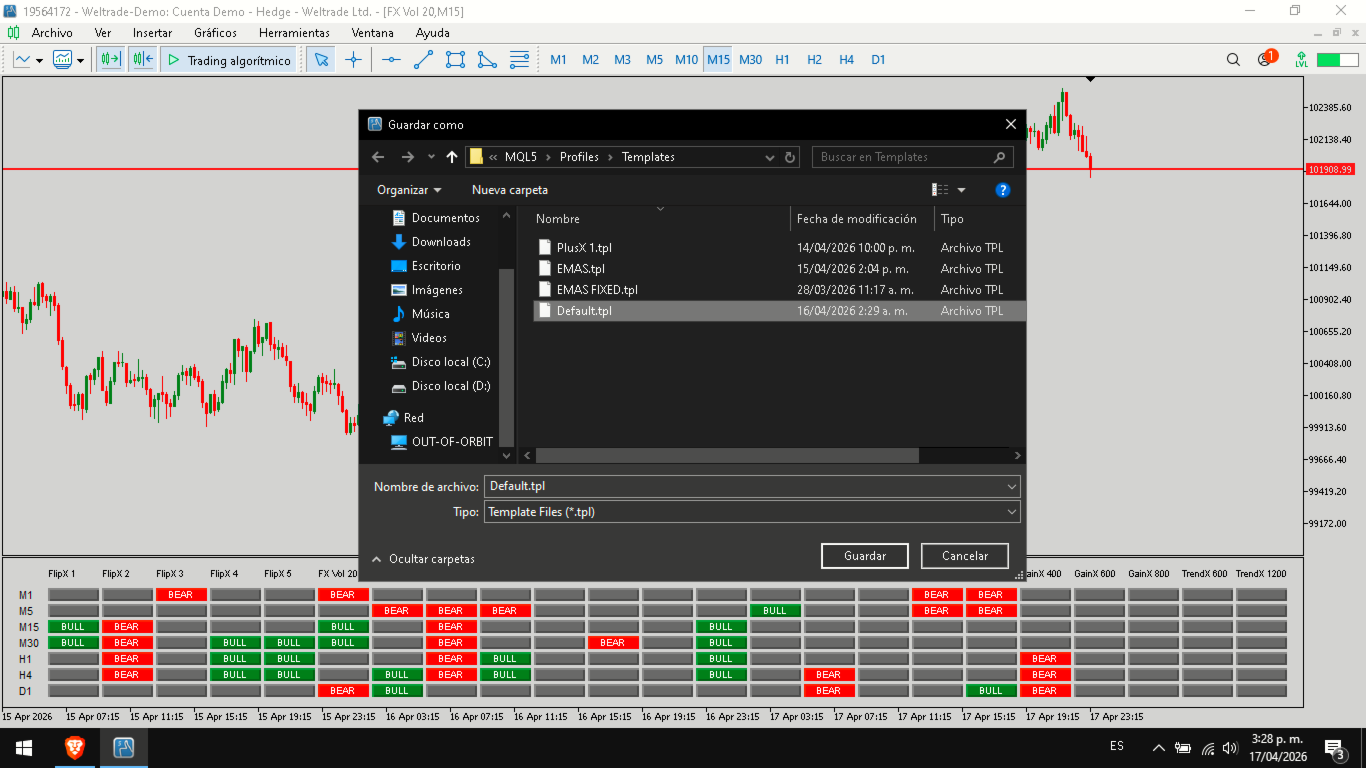Open the blue help icon in dialog
1366x768 pixels.
tap(1002, 190)
